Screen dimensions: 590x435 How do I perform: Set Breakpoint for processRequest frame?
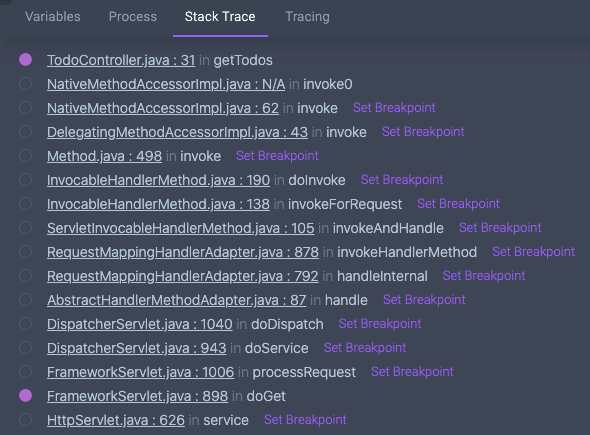tap(412, 372)
